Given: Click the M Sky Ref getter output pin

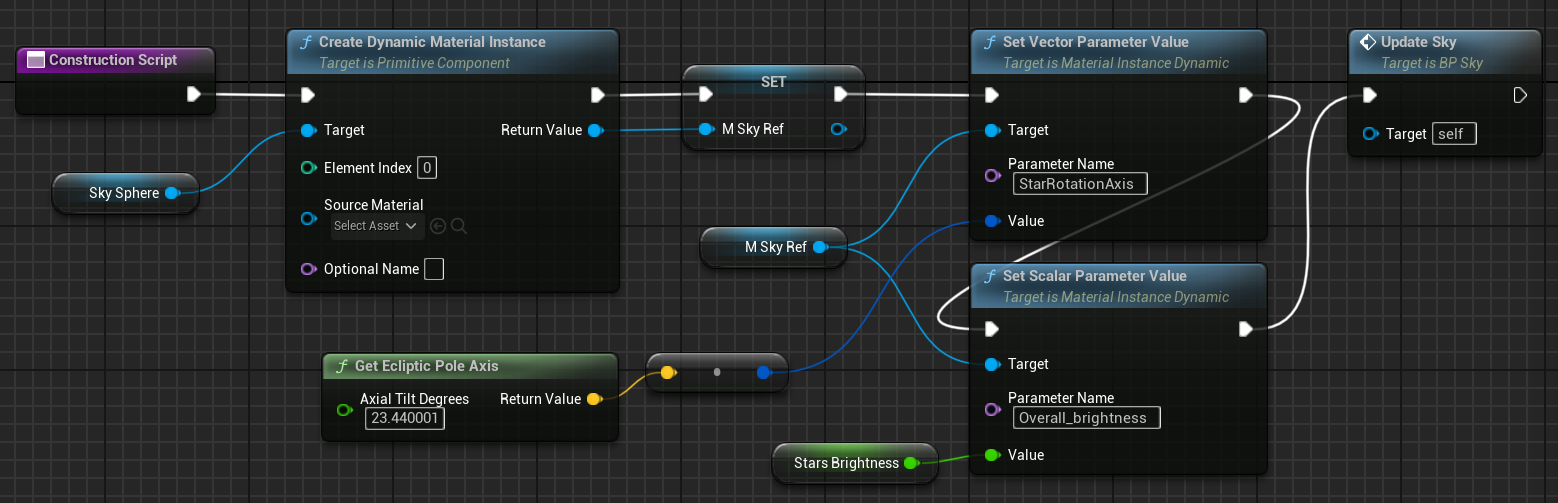Looking at the screenshot, I should (x=820, y=247).
